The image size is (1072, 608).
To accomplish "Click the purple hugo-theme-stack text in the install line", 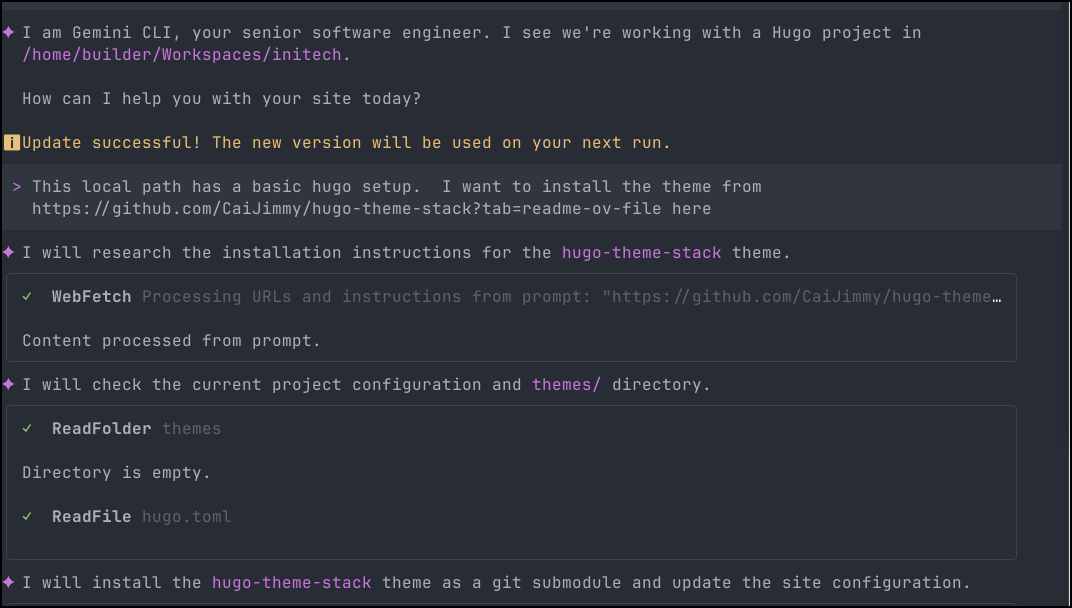I will click(x=291, y=583).
